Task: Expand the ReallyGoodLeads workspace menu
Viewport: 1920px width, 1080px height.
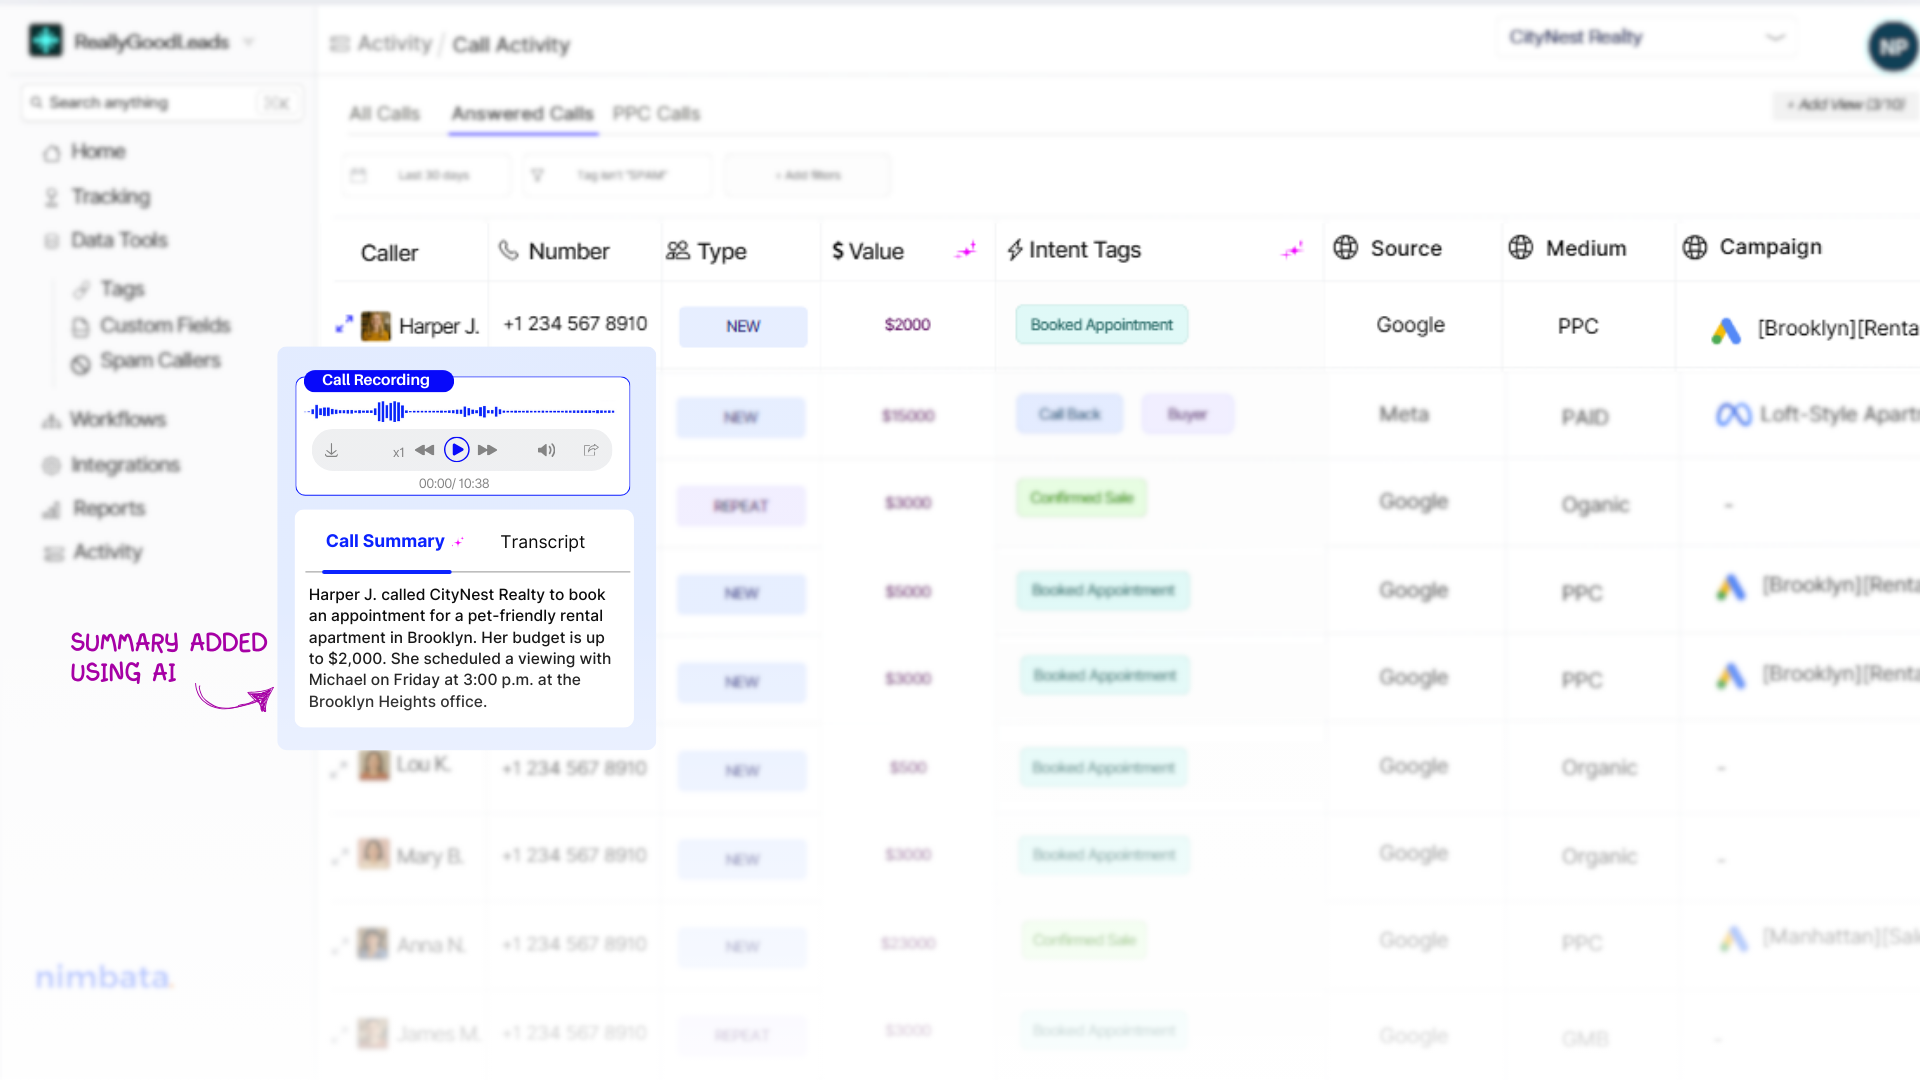Action: click(249, 42)
